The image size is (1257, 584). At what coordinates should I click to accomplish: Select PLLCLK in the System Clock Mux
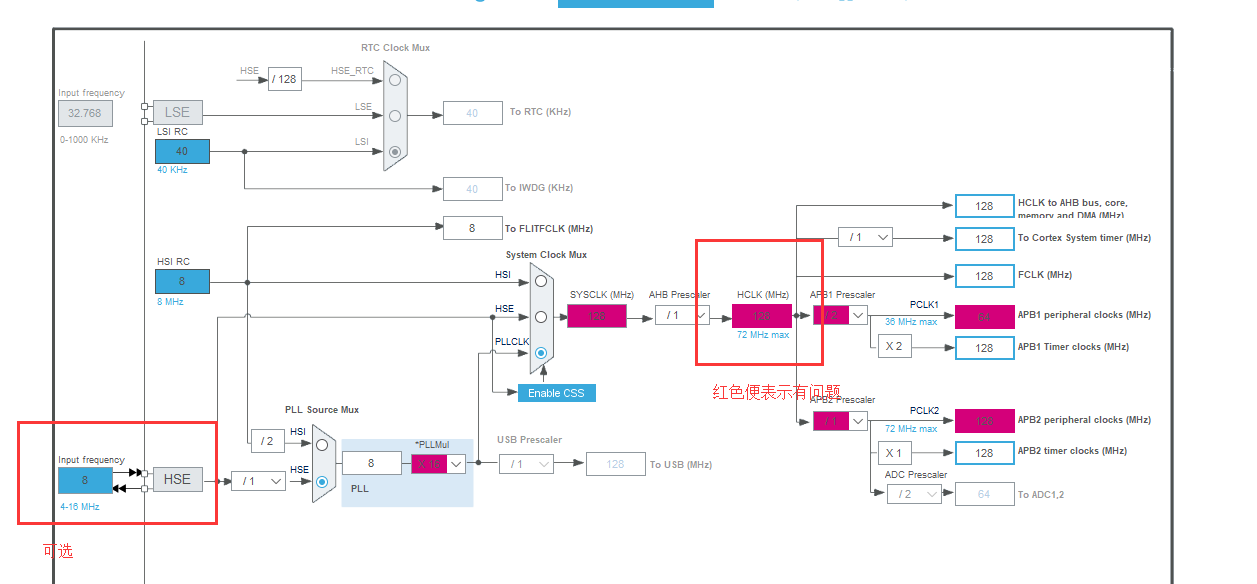coord(540,353)
